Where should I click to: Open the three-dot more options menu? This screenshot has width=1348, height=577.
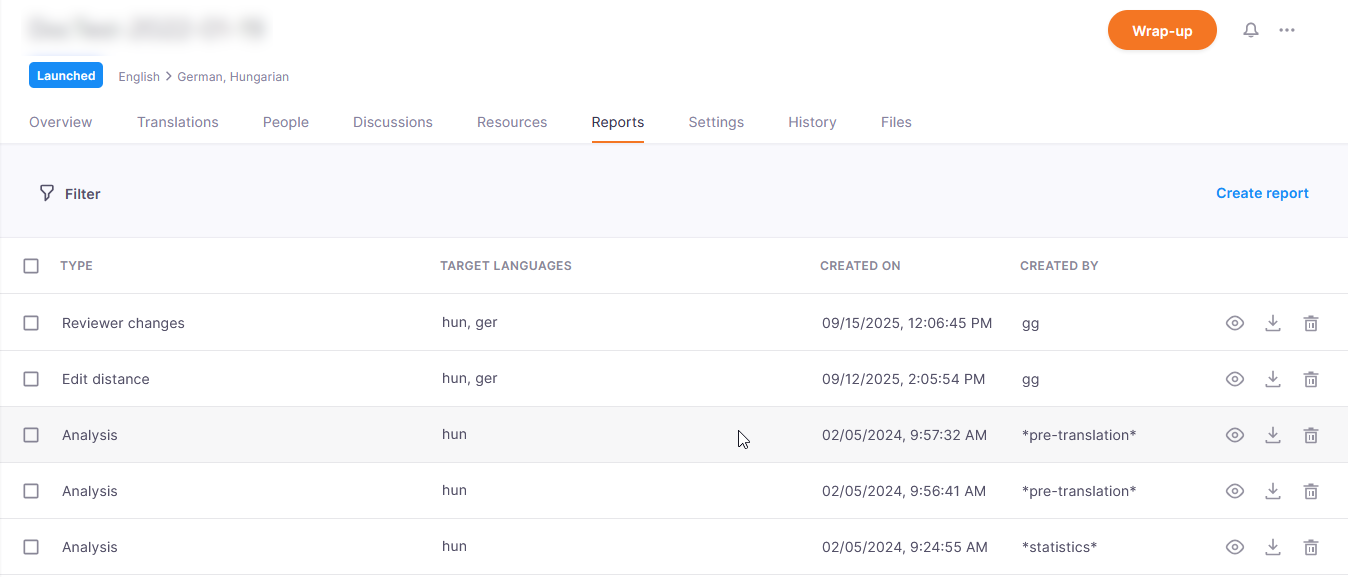pyautogui.click(x=1287, y=30)
